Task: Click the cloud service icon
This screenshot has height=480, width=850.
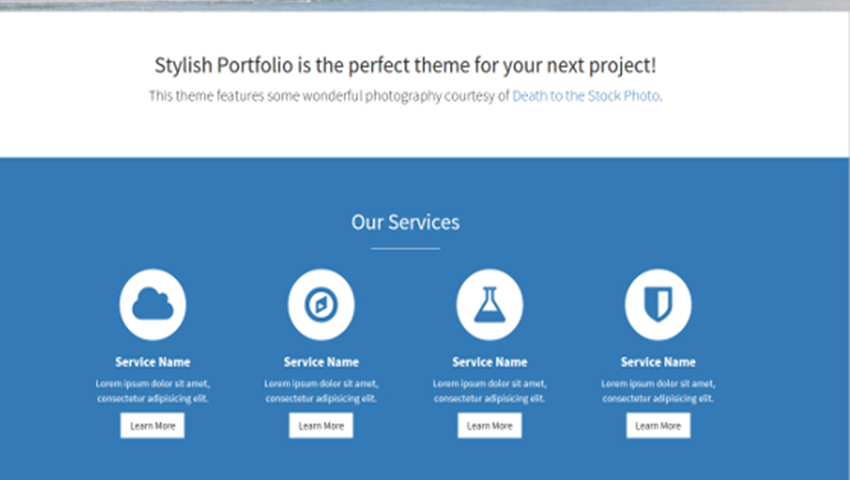Action: pyautogui.click(x=153, y=305)
